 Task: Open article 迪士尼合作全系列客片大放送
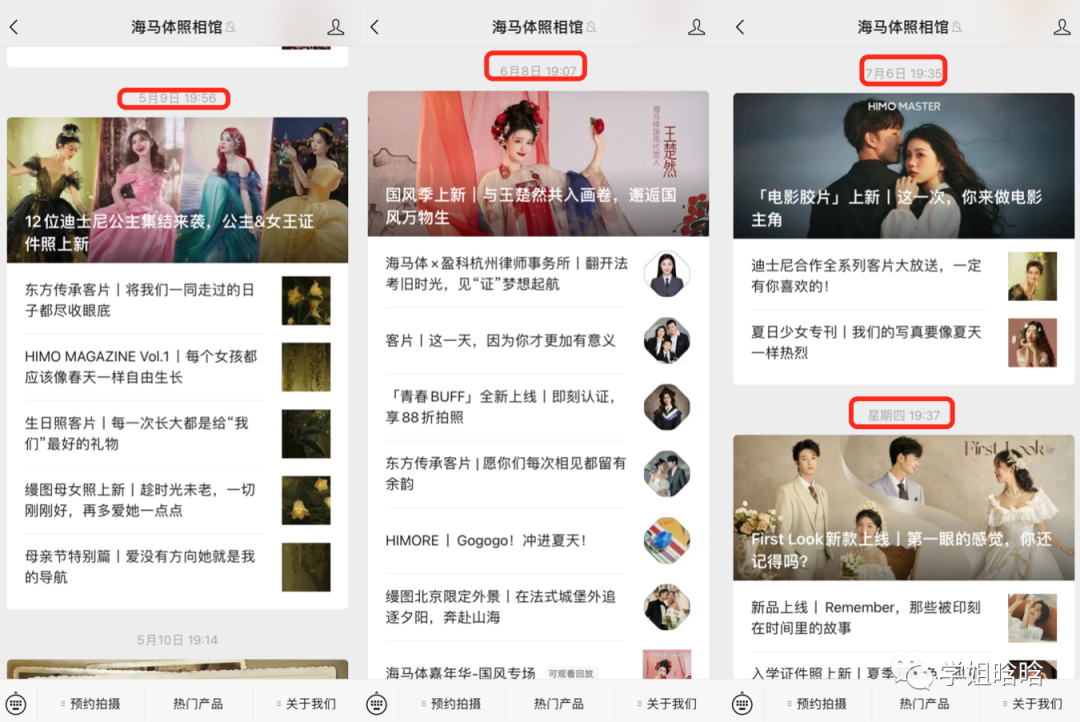[x=904, y=276]
